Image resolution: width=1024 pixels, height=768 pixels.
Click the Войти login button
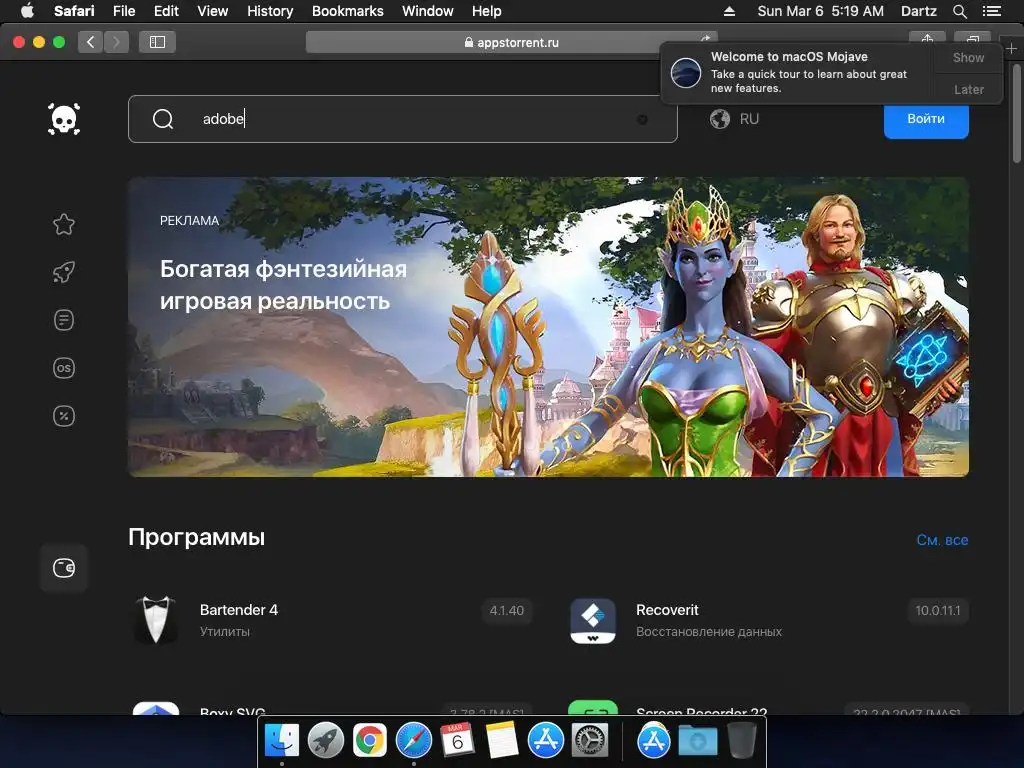[x=926, y=119]
